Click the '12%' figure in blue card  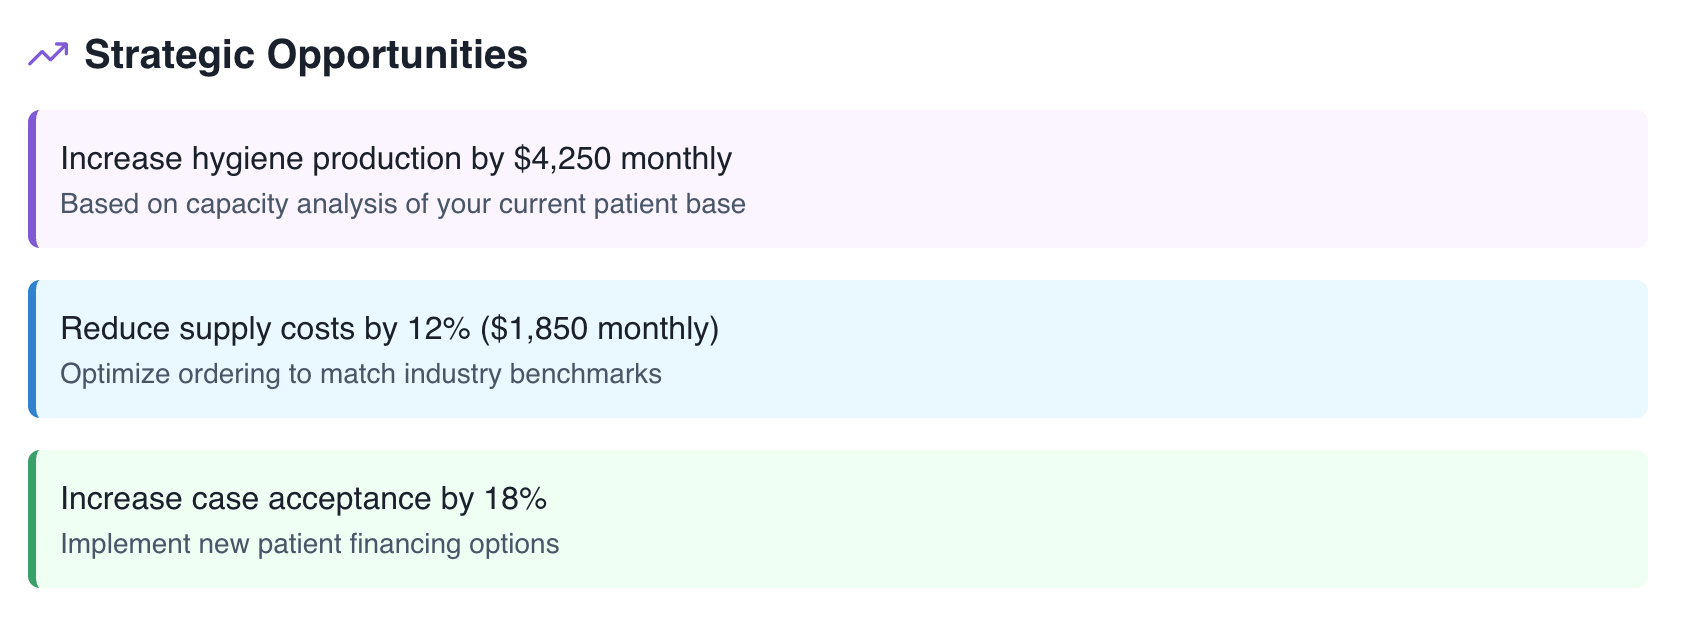(439, 329)
